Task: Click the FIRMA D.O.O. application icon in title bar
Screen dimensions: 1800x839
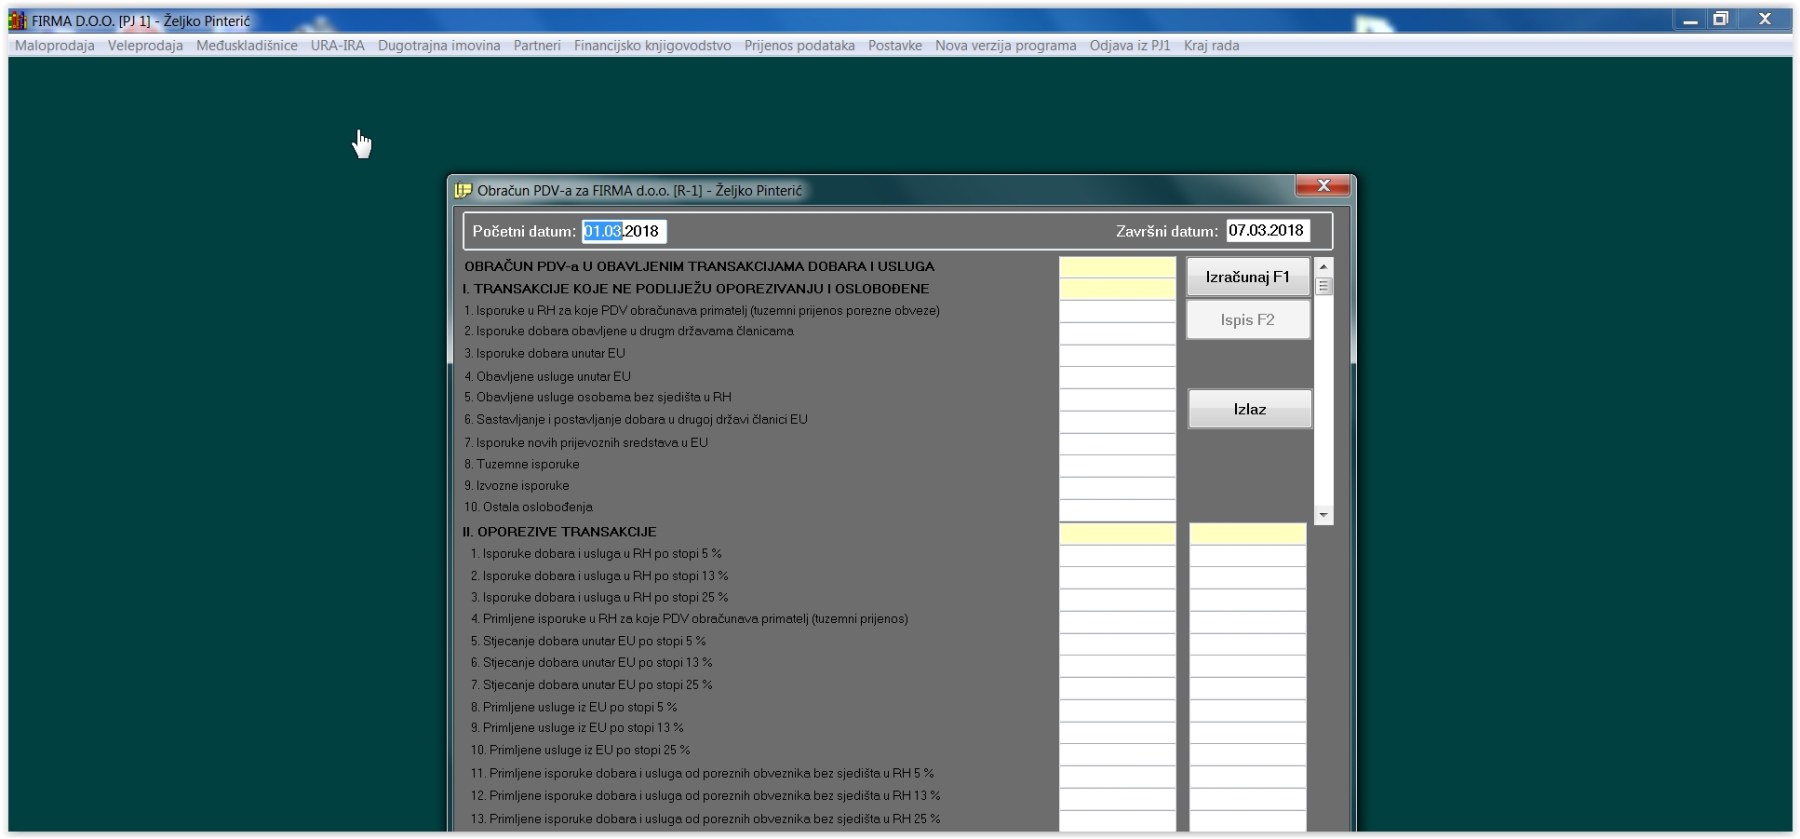Action: point(17,20)
